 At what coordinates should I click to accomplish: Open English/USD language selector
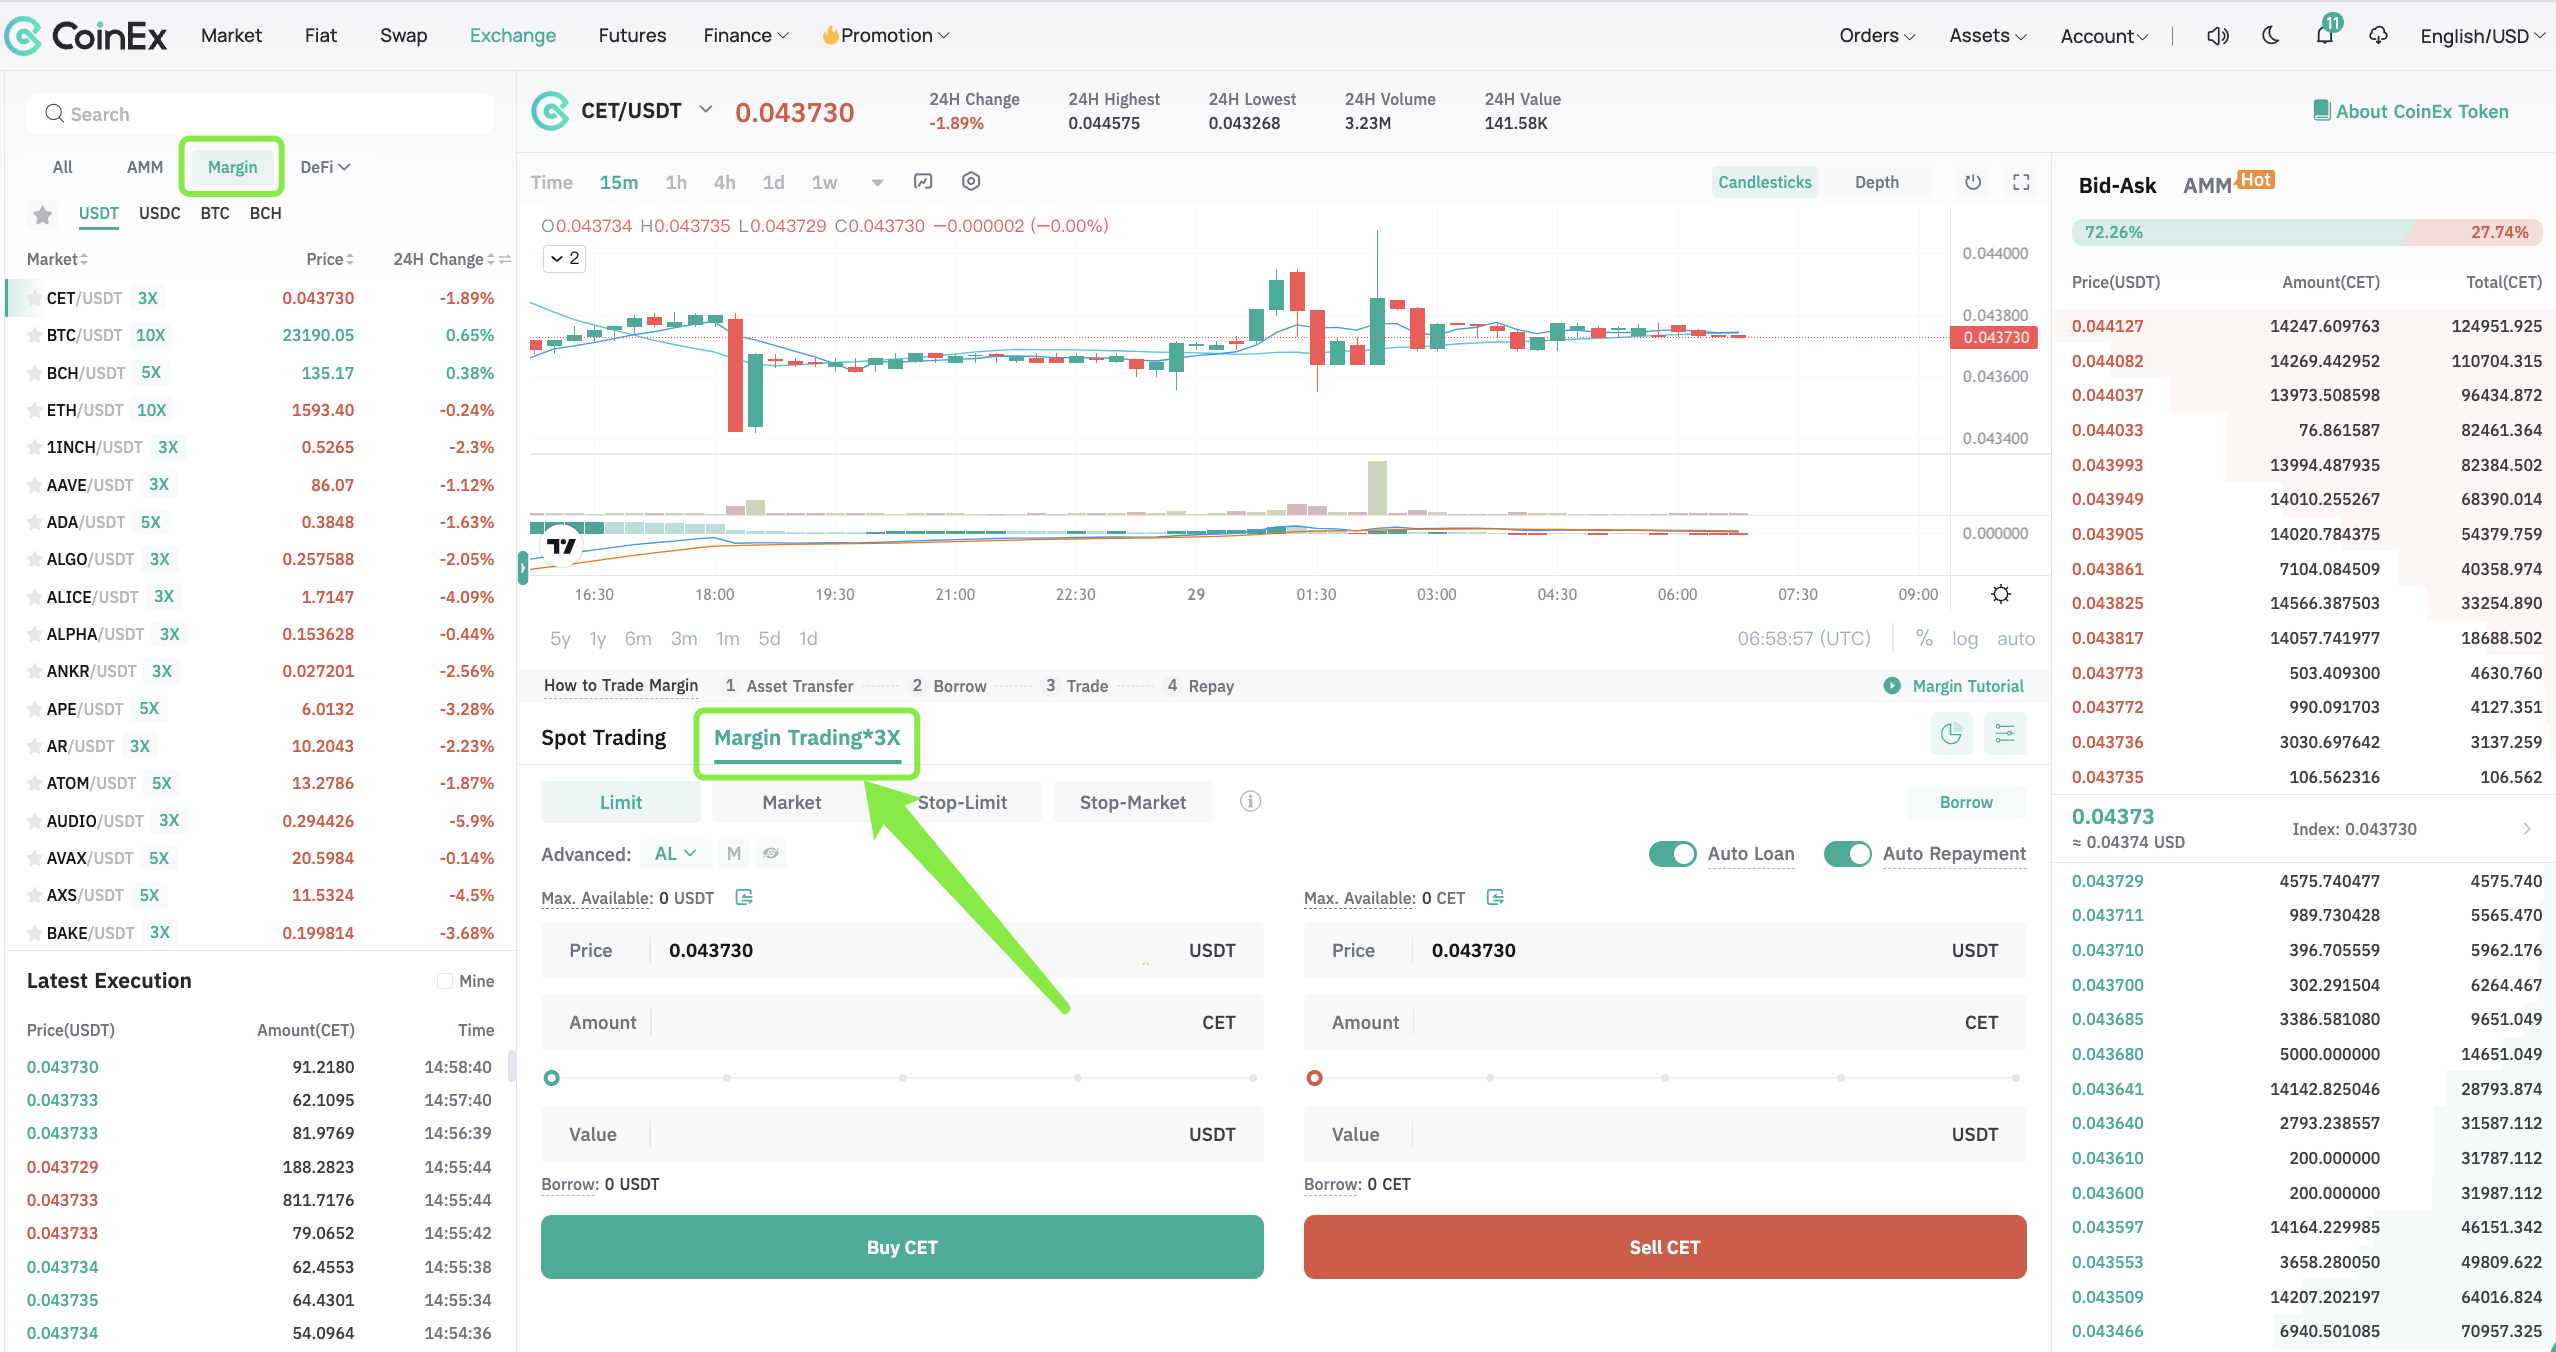2483,36
